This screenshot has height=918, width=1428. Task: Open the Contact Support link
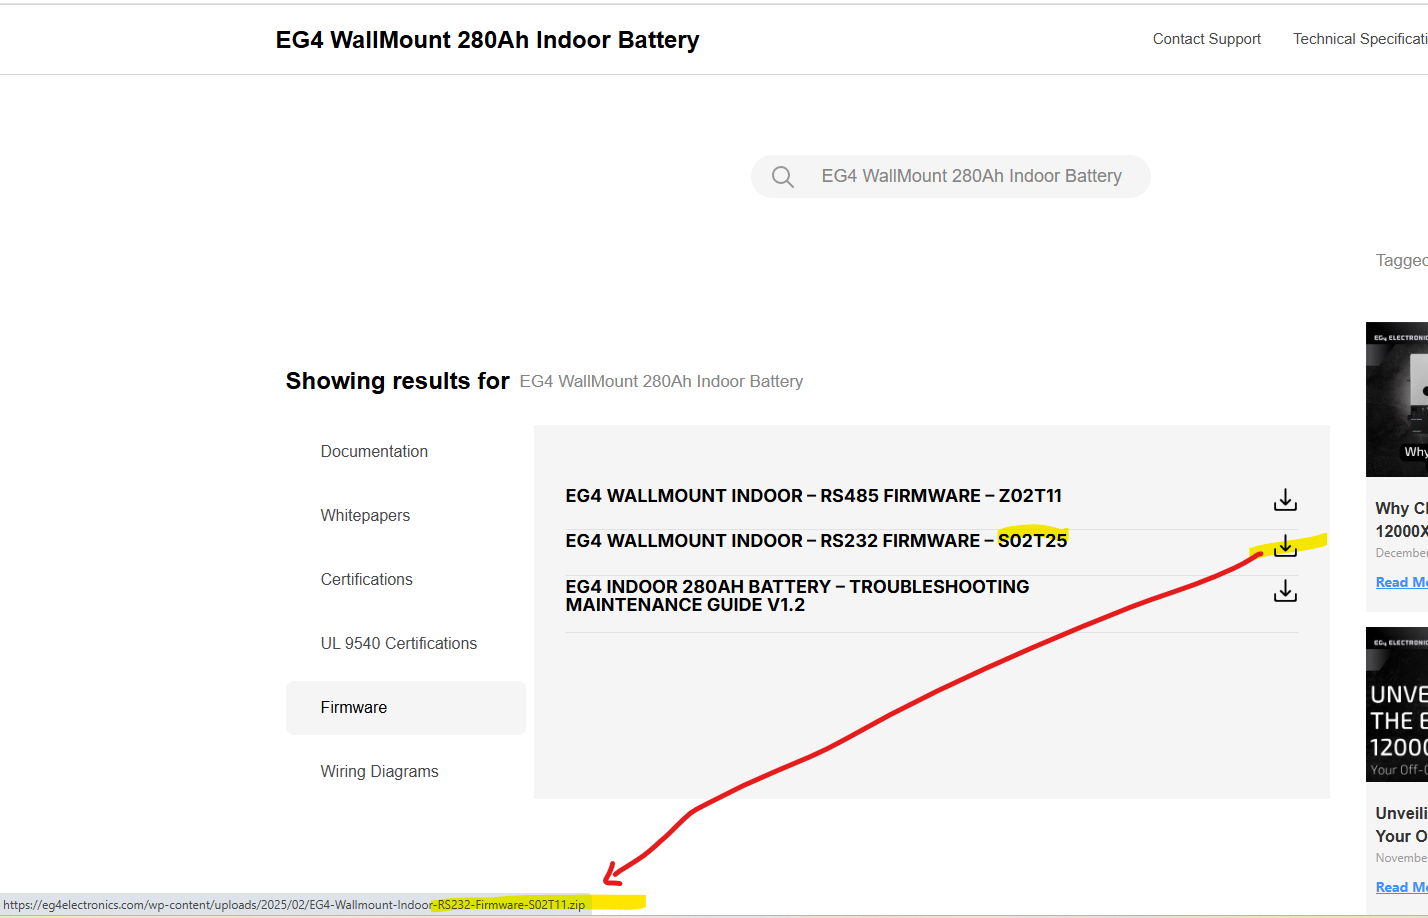pyautogui.click(x=1206, y=39)
